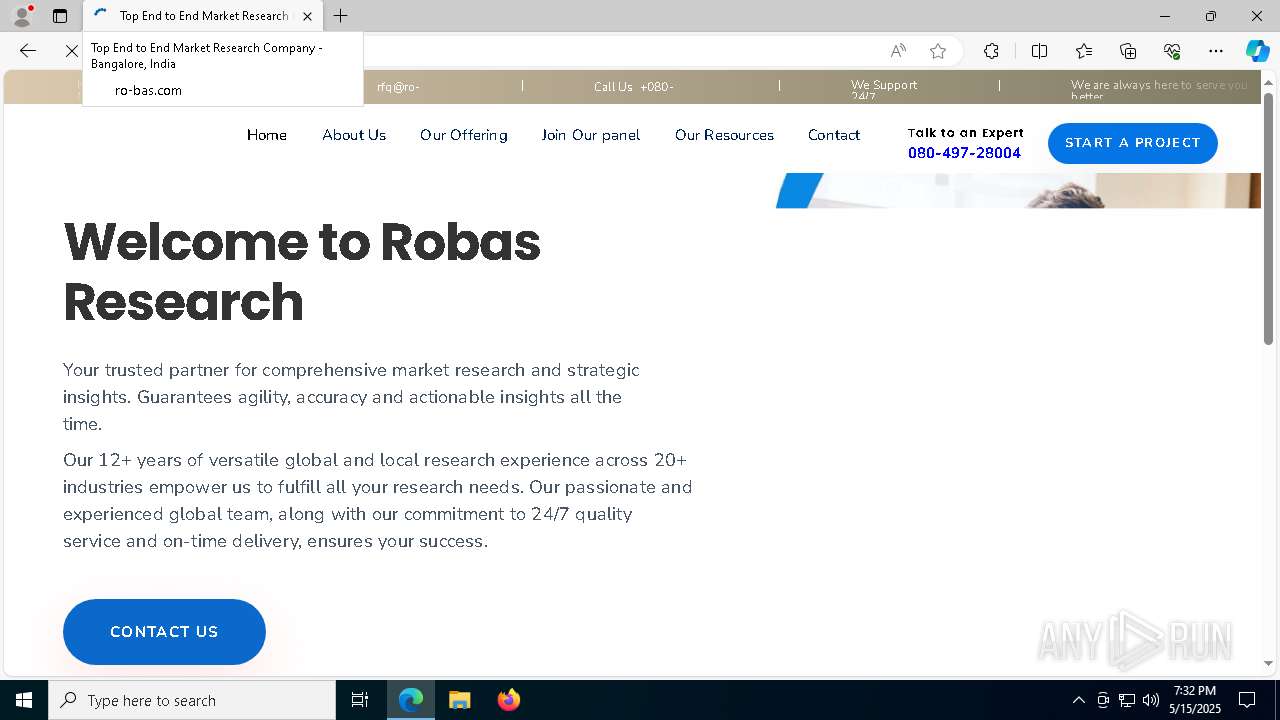The height and width of the screenshot is (720, 1280).
Task: Click the page vertical scrollbar thumb
Action: [1268, 218]
